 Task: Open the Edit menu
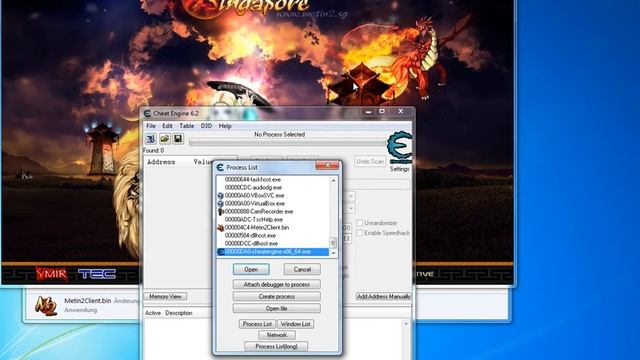tap(167, 126)
